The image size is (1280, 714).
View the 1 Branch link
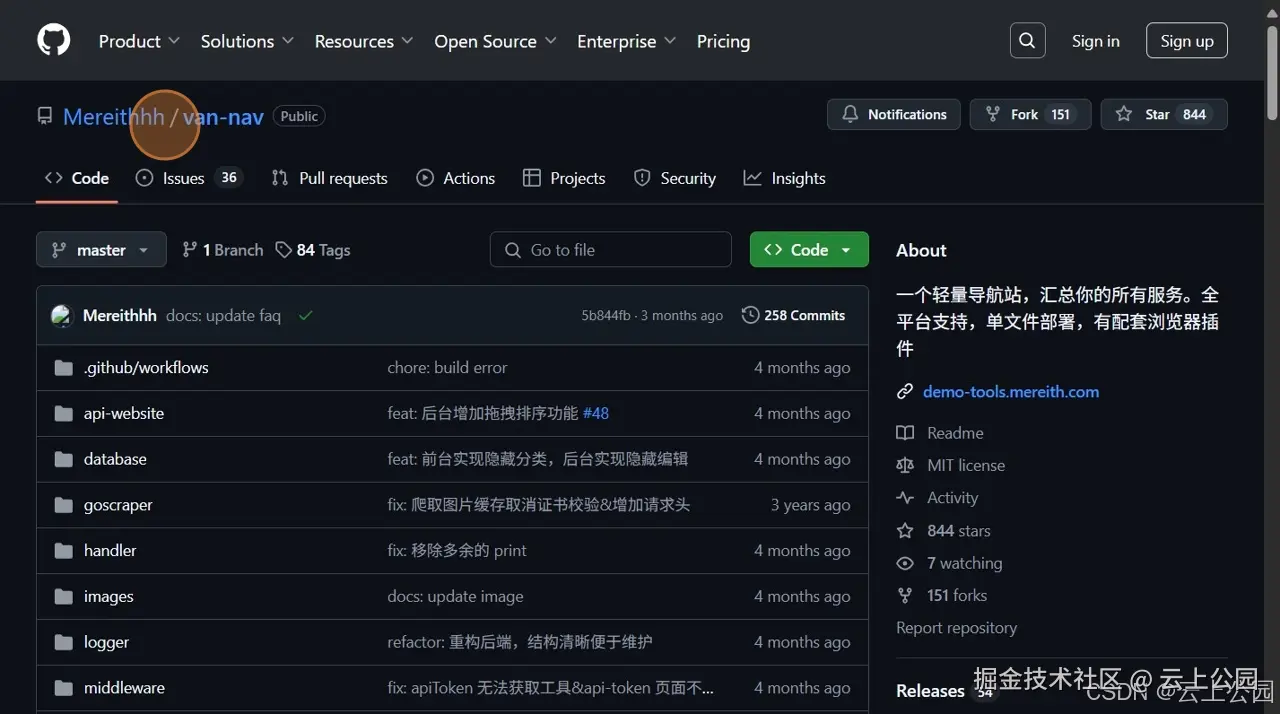pos(222,250)
